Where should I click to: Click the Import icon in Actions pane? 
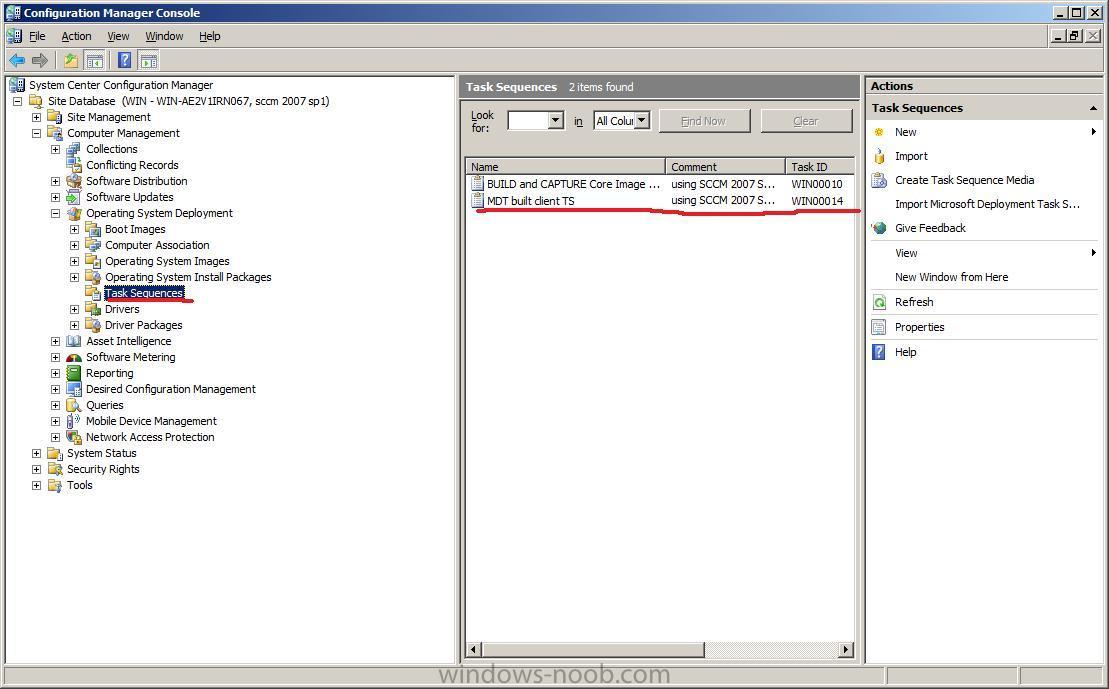pos(879,156)
